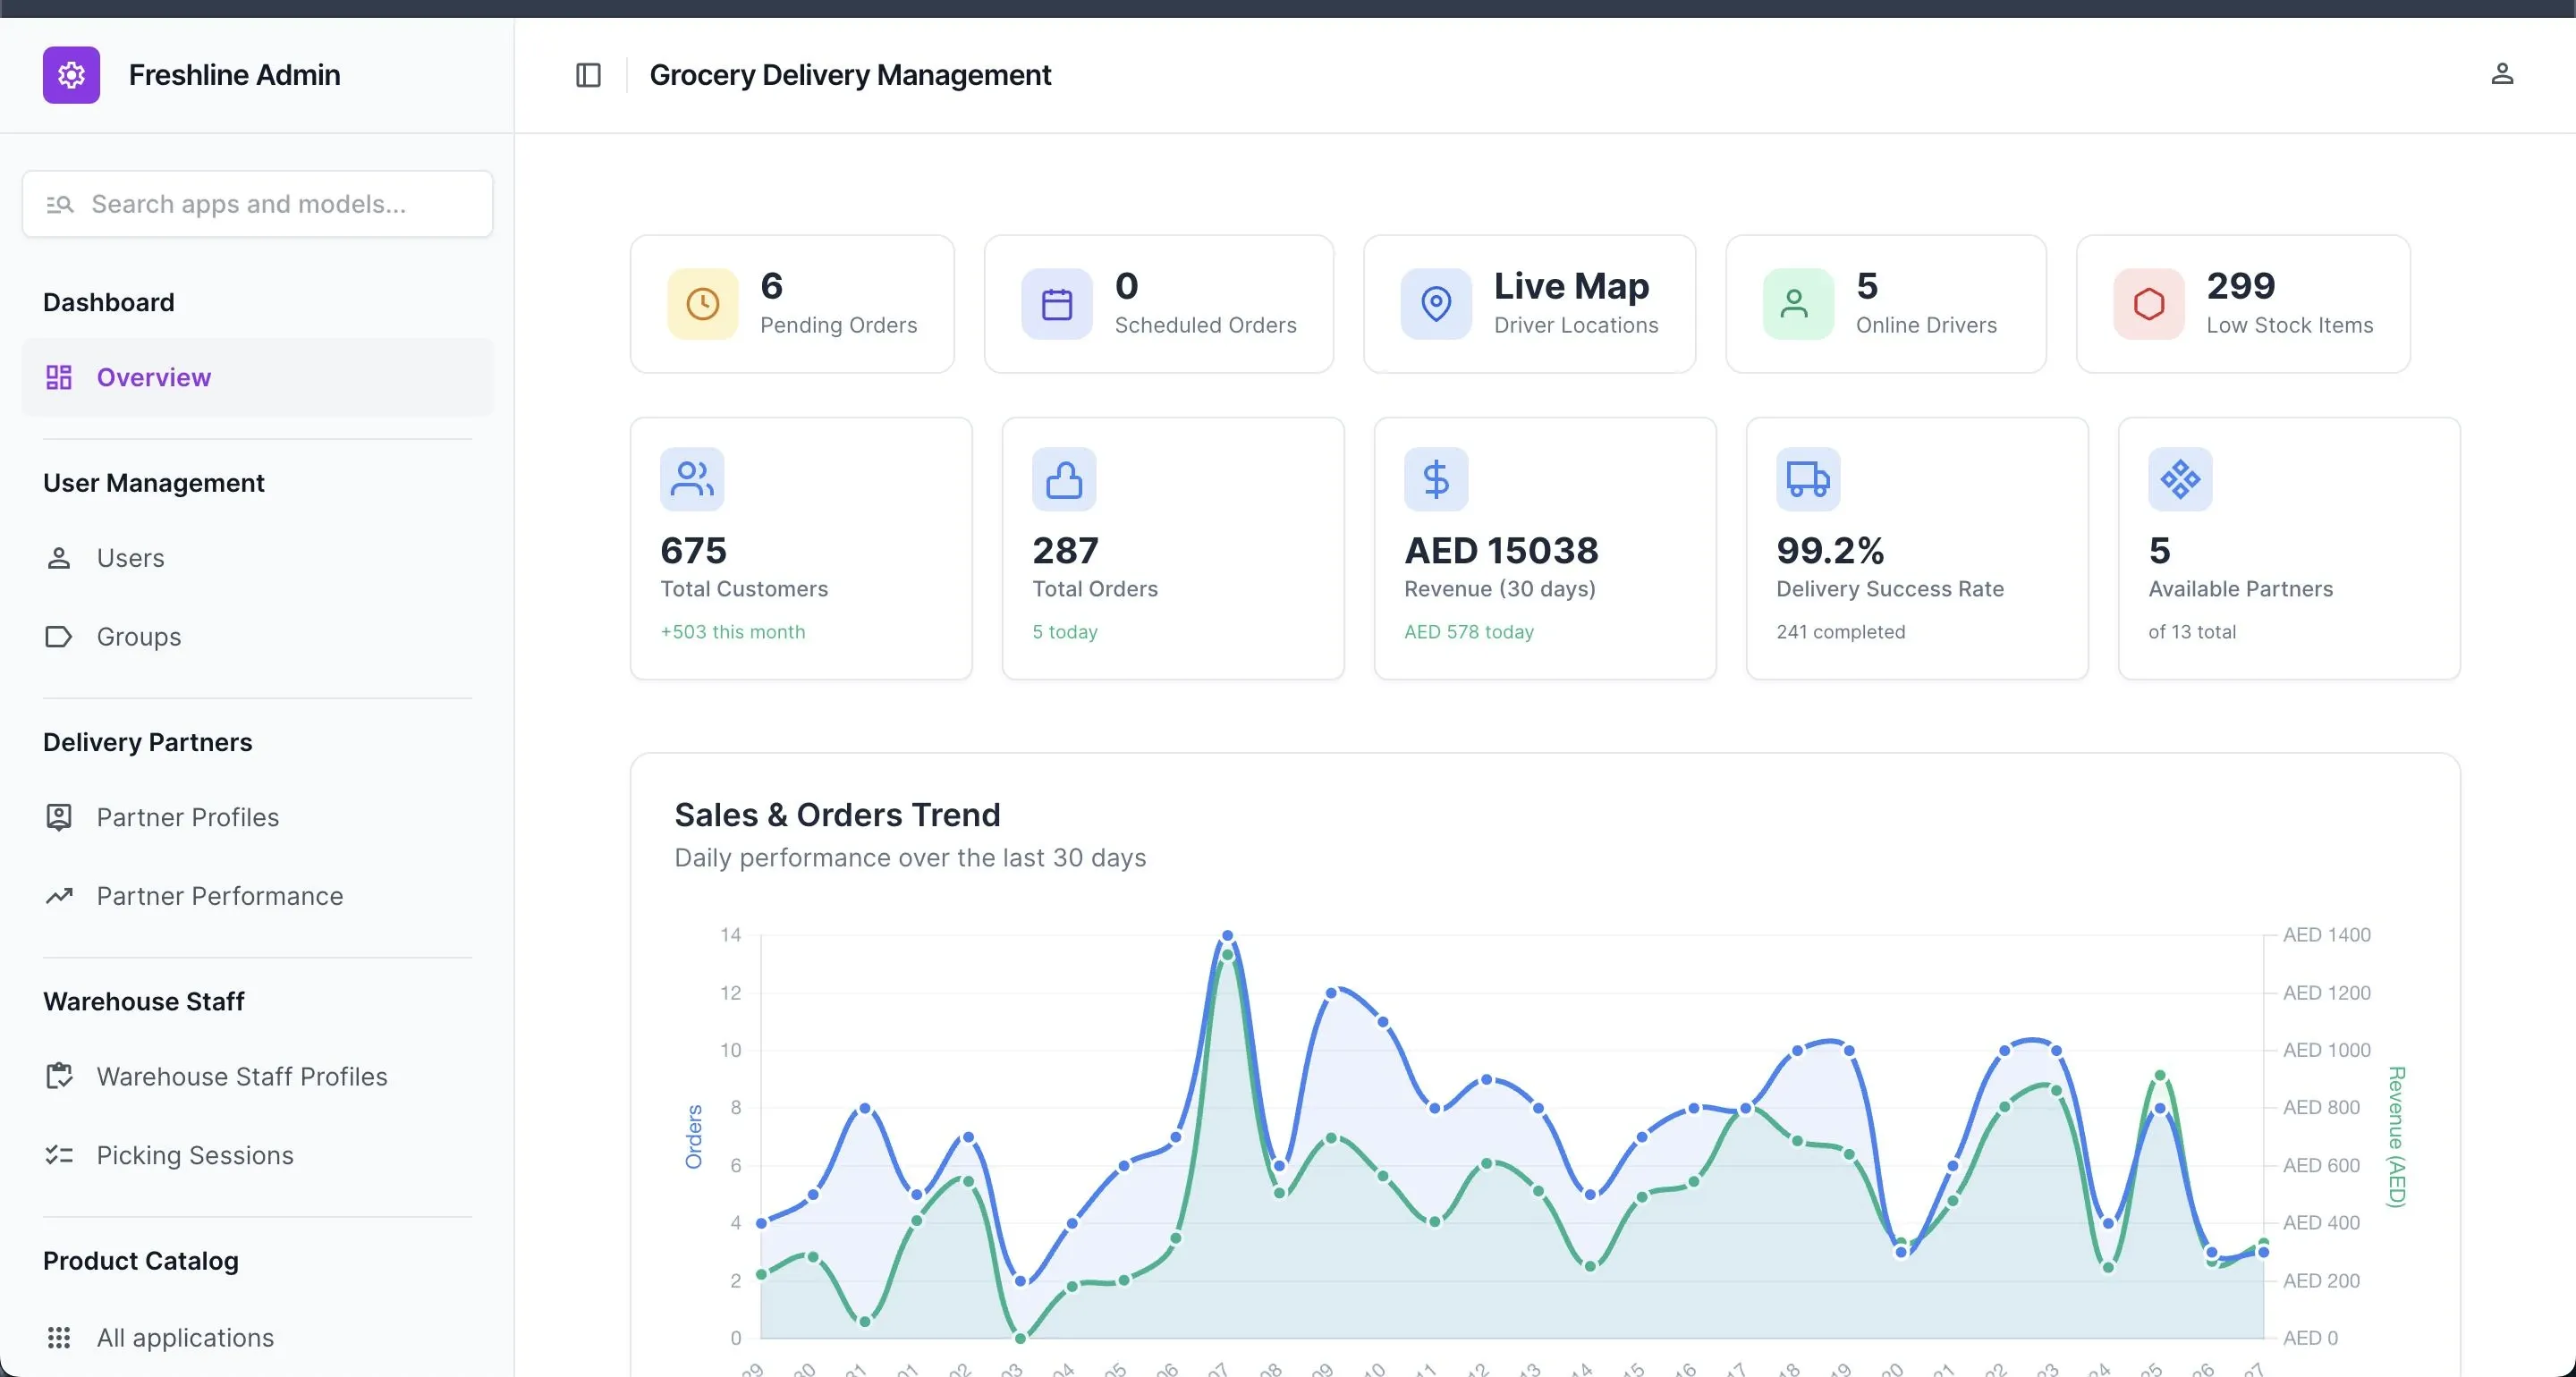Focus the Search apps and models field
This screenshot has height=1377, width=2576.
pyautogui.click(x=257, y=204)
